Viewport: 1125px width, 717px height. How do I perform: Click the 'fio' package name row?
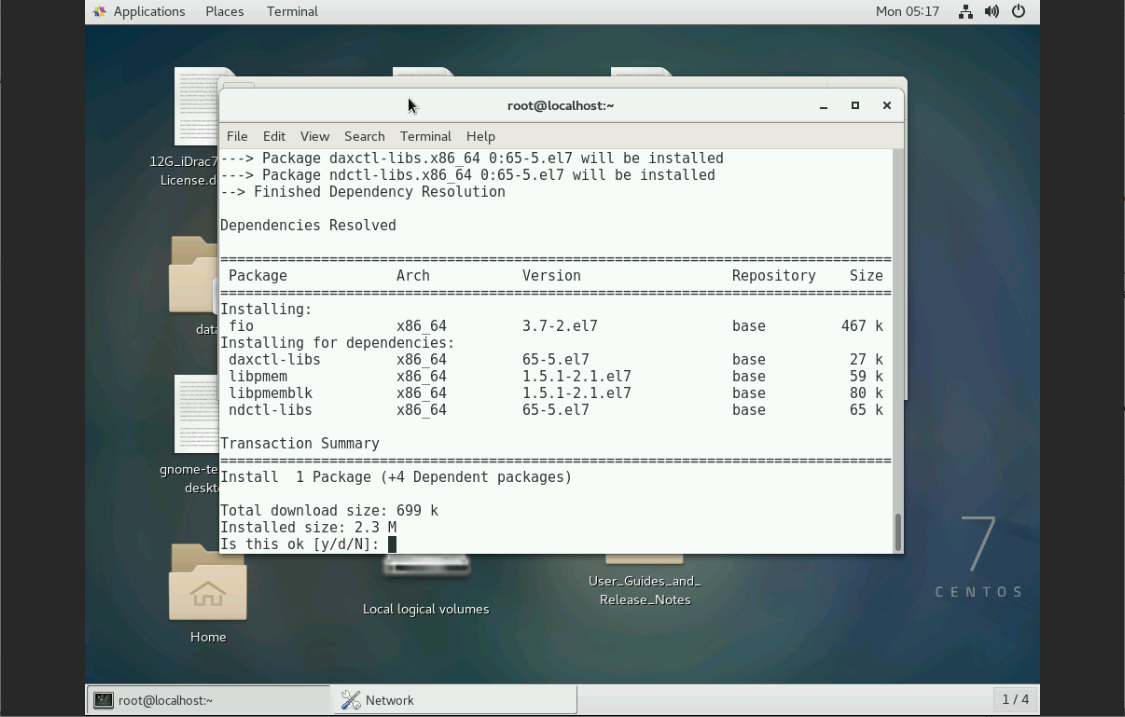[x=241, y=326]
